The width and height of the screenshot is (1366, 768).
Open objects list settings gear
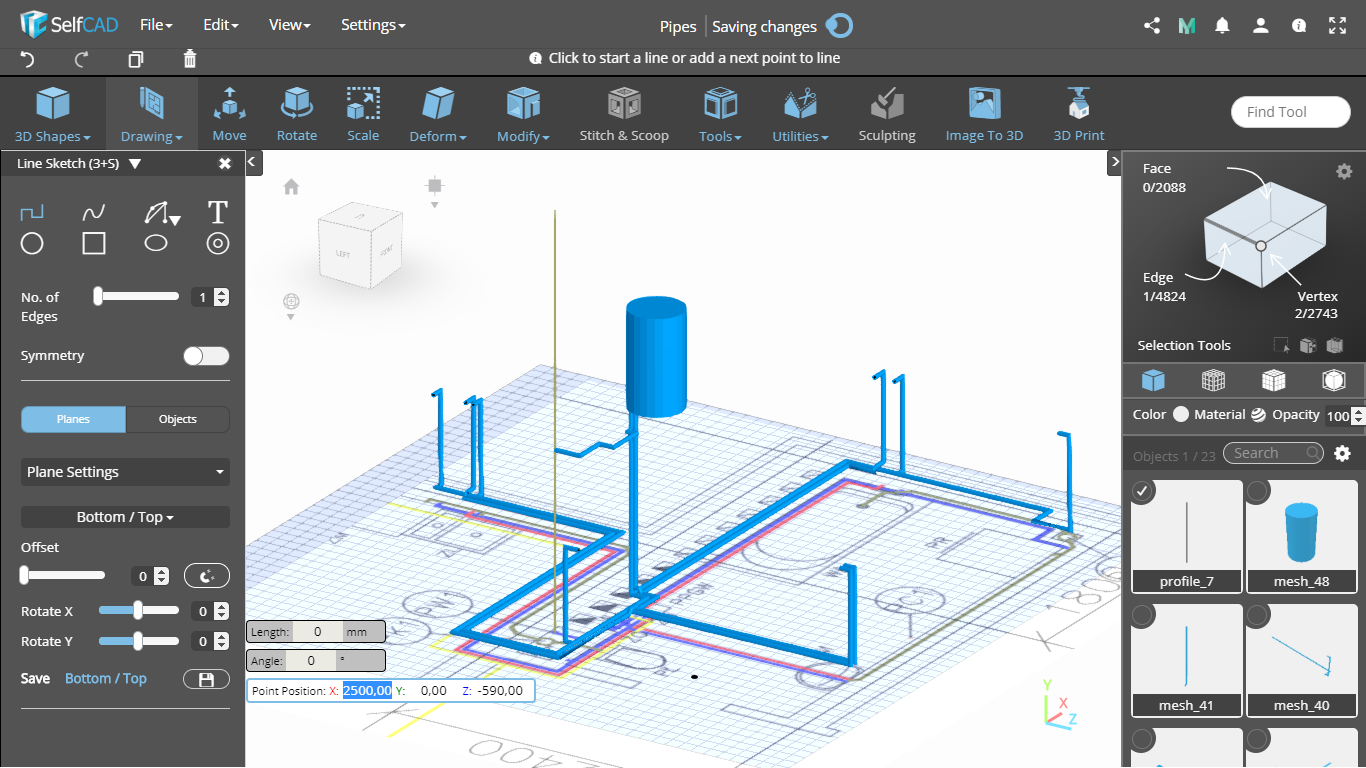click(1343, 453)
